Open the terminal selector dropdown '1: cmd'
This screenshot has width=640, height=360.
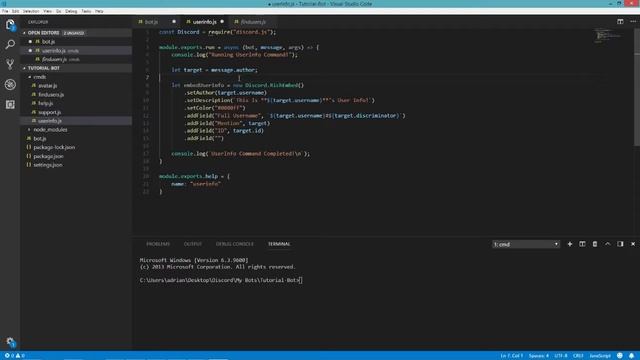(526, 244)
